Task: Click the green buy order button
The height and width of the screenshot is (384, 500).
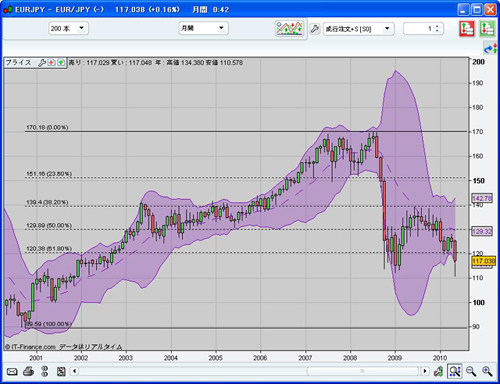Action: click(487, 29)
